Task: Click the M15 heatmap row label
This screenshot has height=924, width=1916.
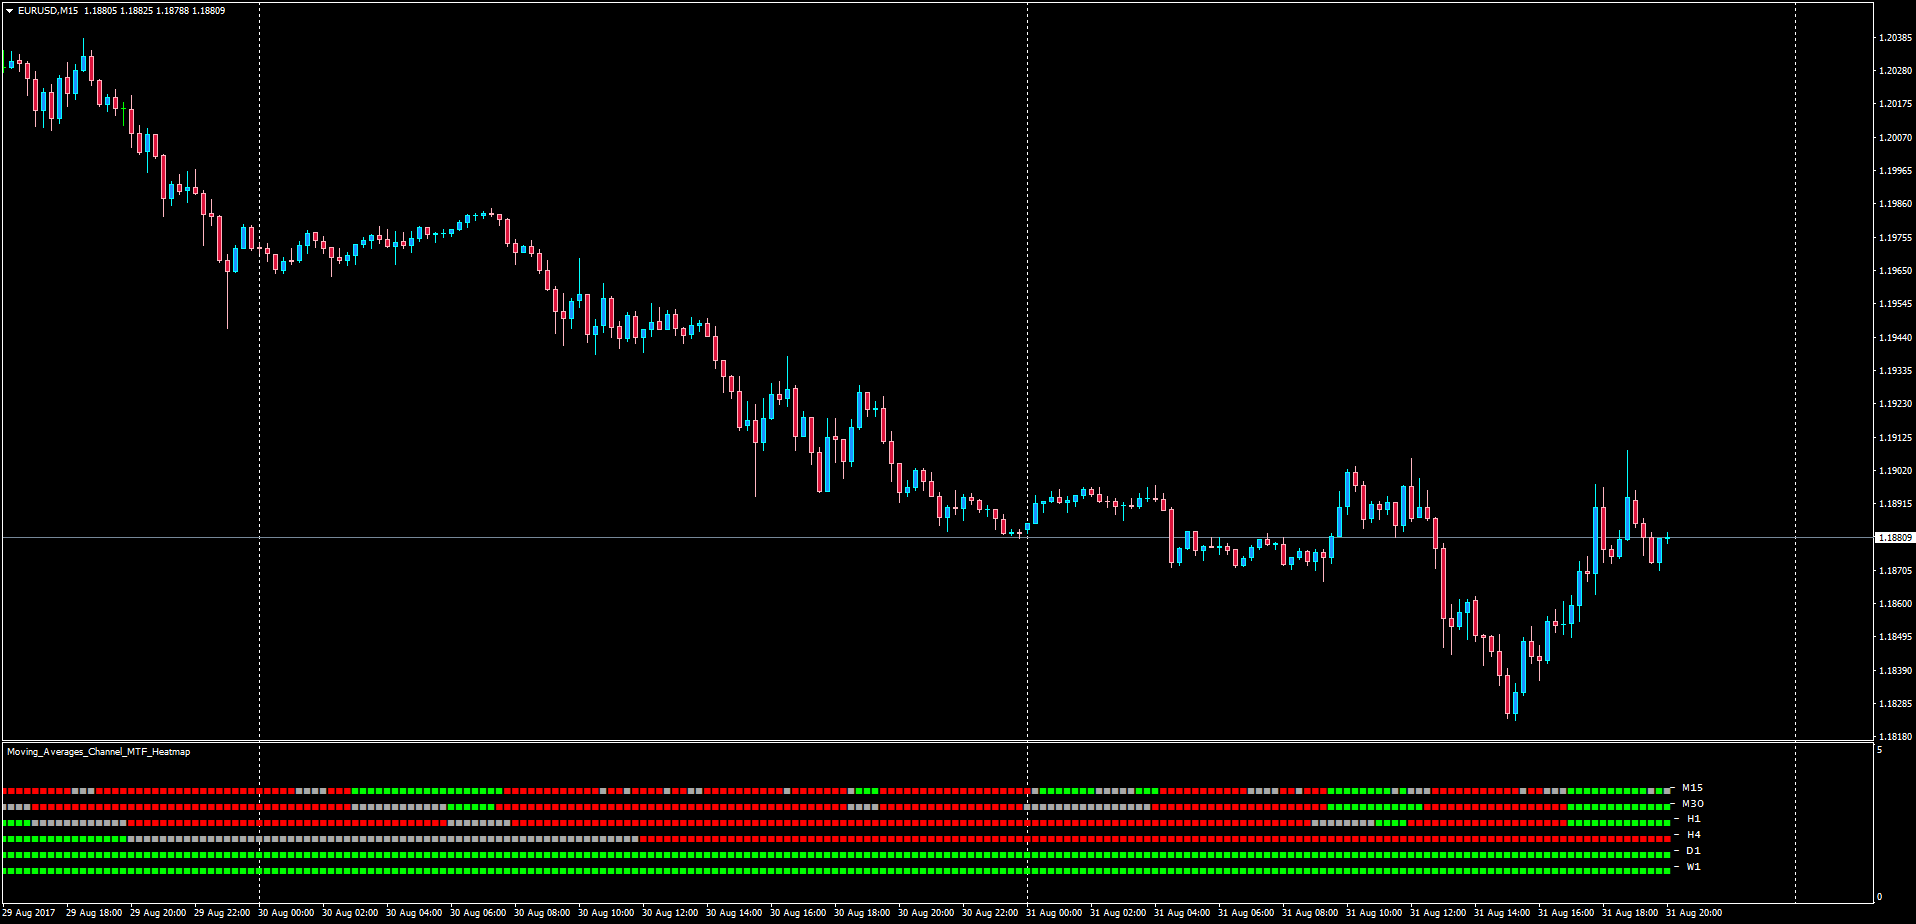Action: 1692,788
